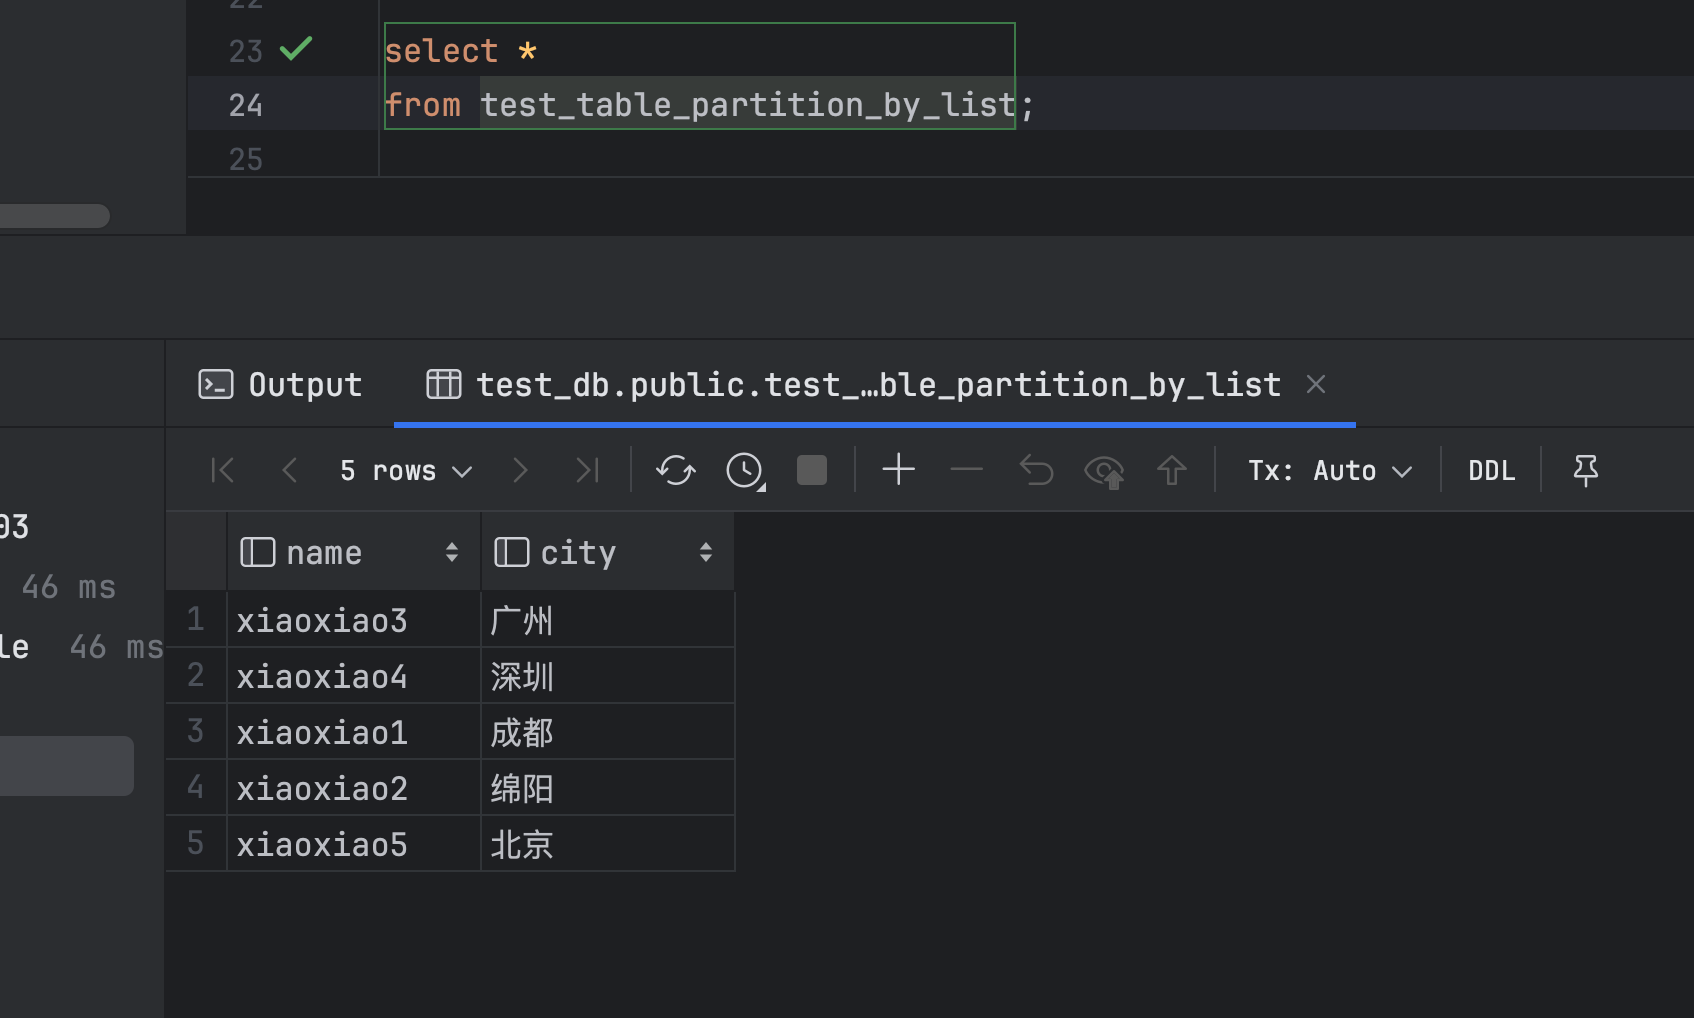The image size is (1694, 1018).
Task: Select cell xiaoxiao5
Action: click(354, 844)
